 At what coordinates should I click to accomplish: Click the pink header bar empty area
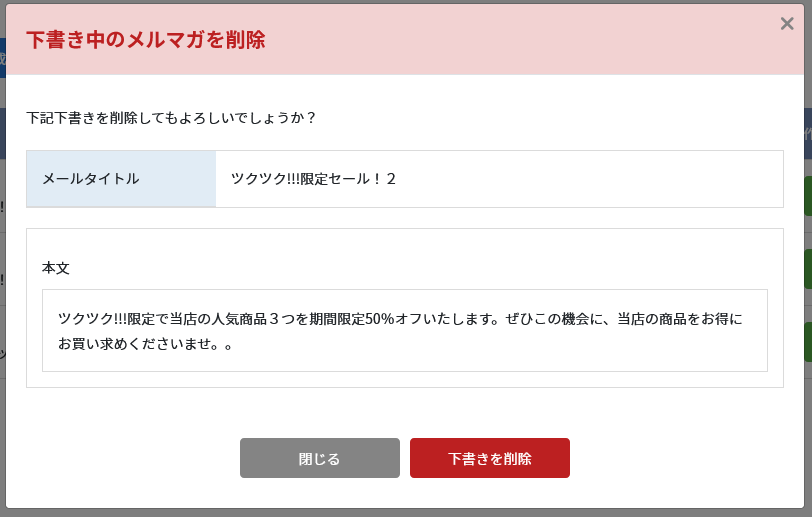[518, 40]
